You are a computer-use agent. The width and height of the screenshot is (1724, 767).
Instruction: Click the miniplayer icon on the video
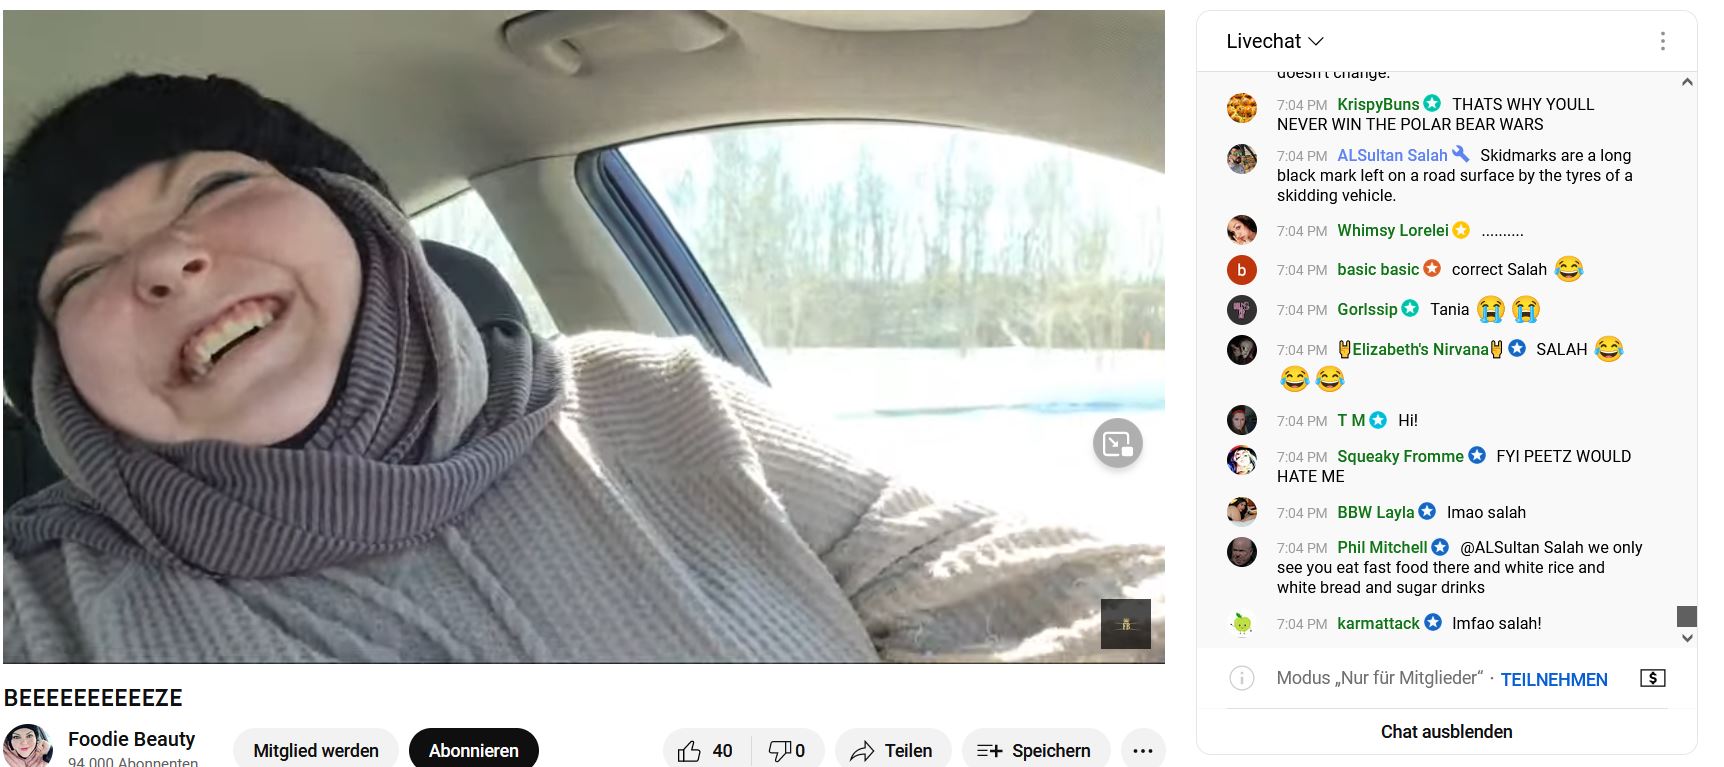(x=1117, y=443)
